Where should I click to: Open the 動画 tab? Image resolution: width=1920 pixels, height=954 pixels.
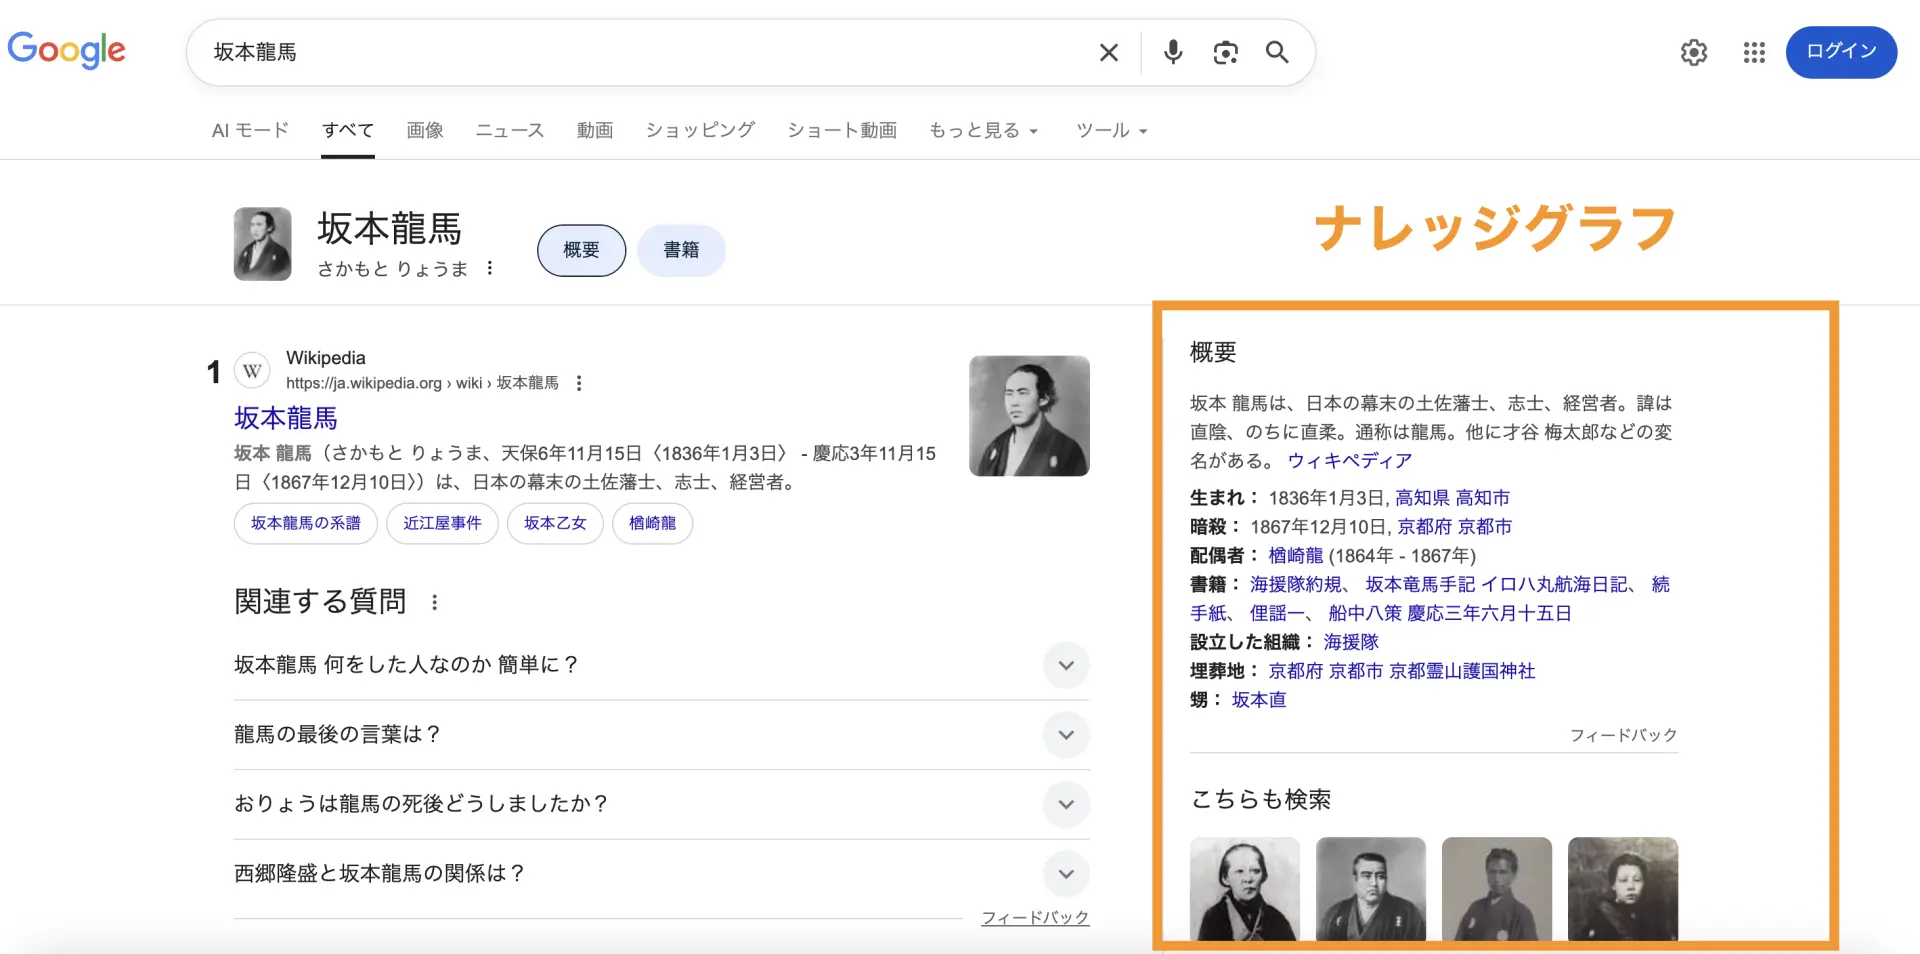(x=595, y=130)
